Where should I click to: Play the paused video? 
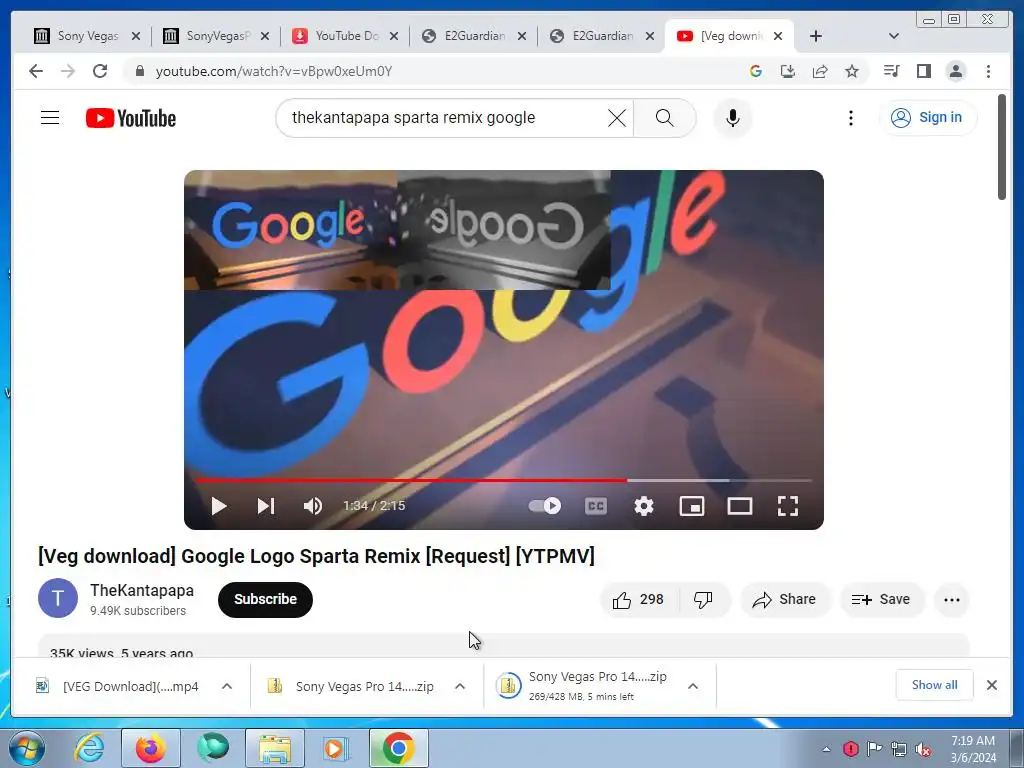click(x=219, y=506)
